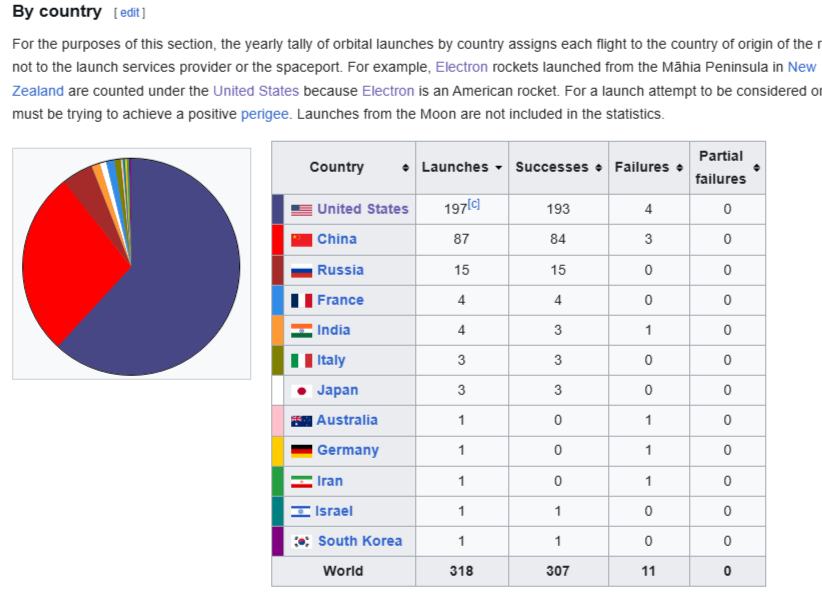The height and width of the screenshot is (609, 822).
Task: Click the purple South Korea color swatch
Action: [x=278, y=541]
